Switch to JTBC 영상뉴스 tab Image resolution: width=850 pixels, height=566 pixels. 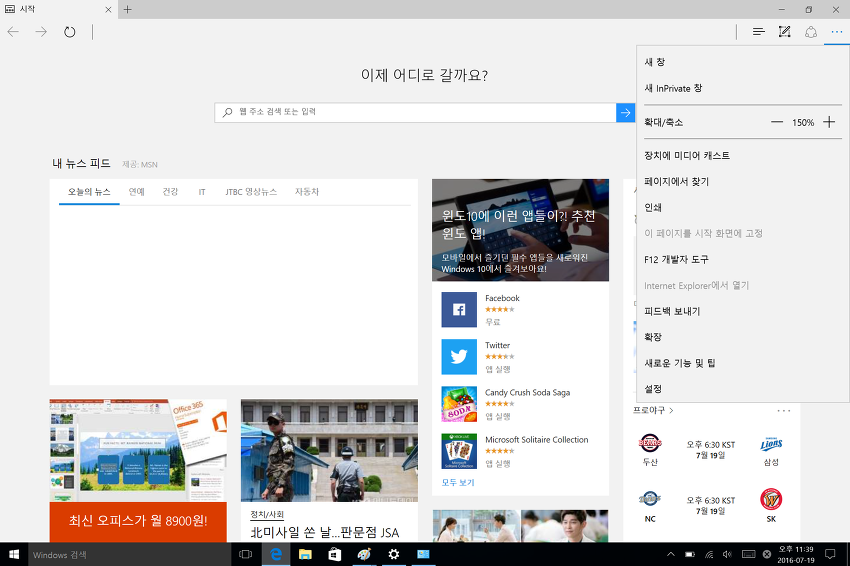[x=251, y=192]
